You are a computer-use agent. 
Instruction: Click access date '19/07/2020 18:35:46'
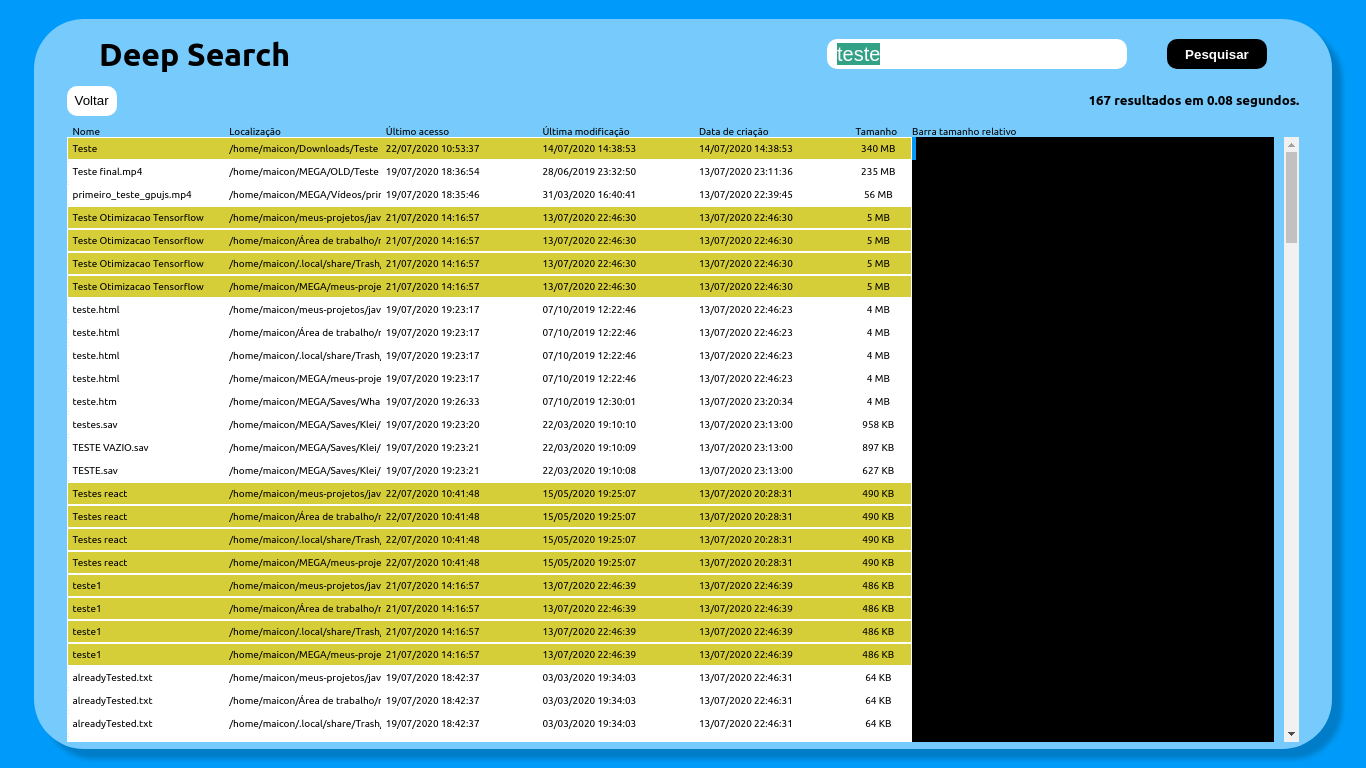click(432, 195)
